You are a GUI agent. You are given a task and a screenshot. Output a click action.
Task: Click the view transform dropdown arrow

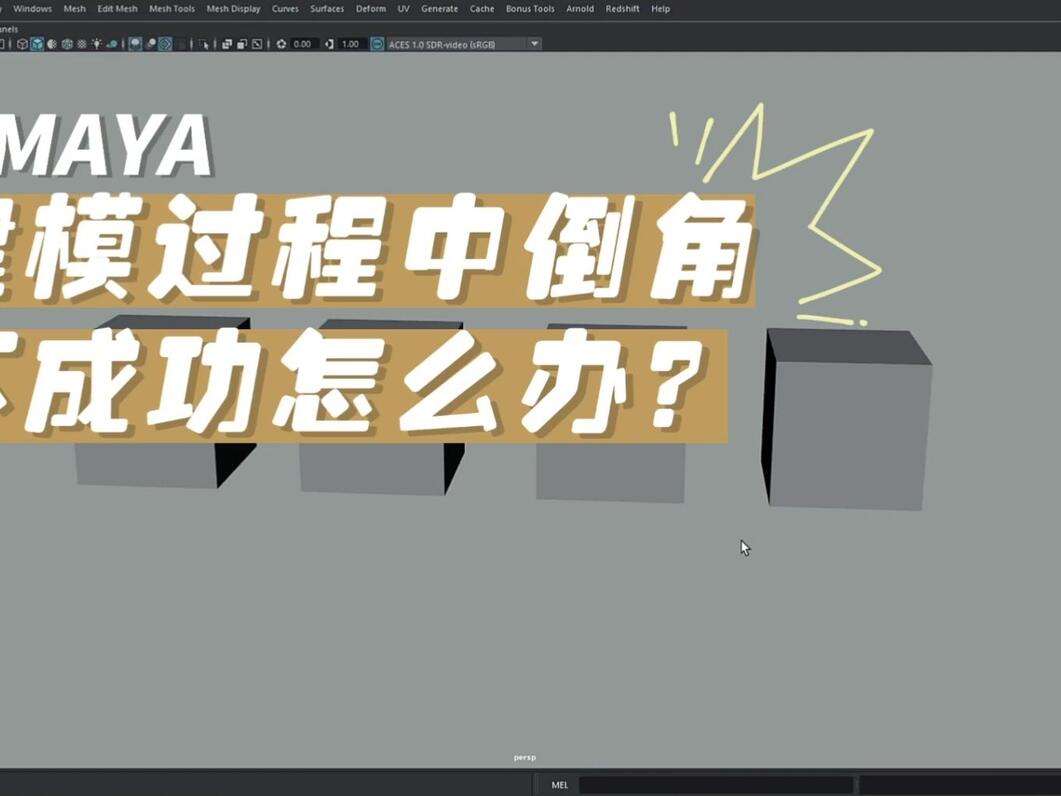[534, 44]
